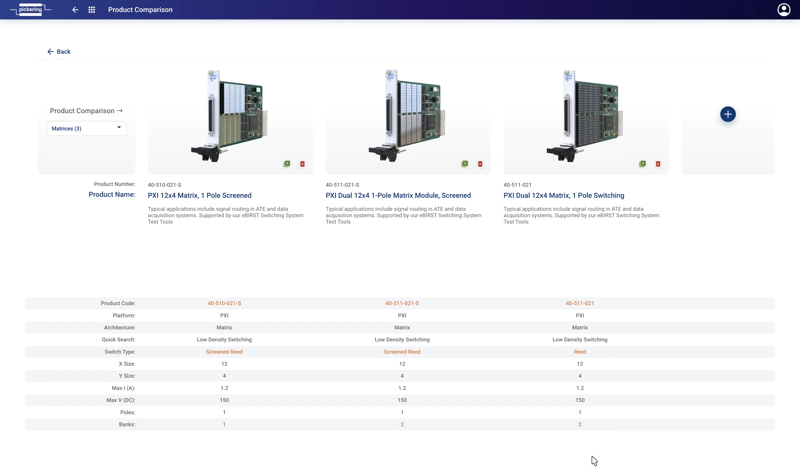Click the Max V (DC) row label
Image resolution: width=800 pixels, height=467 pixels.
(x=121, y=400)
